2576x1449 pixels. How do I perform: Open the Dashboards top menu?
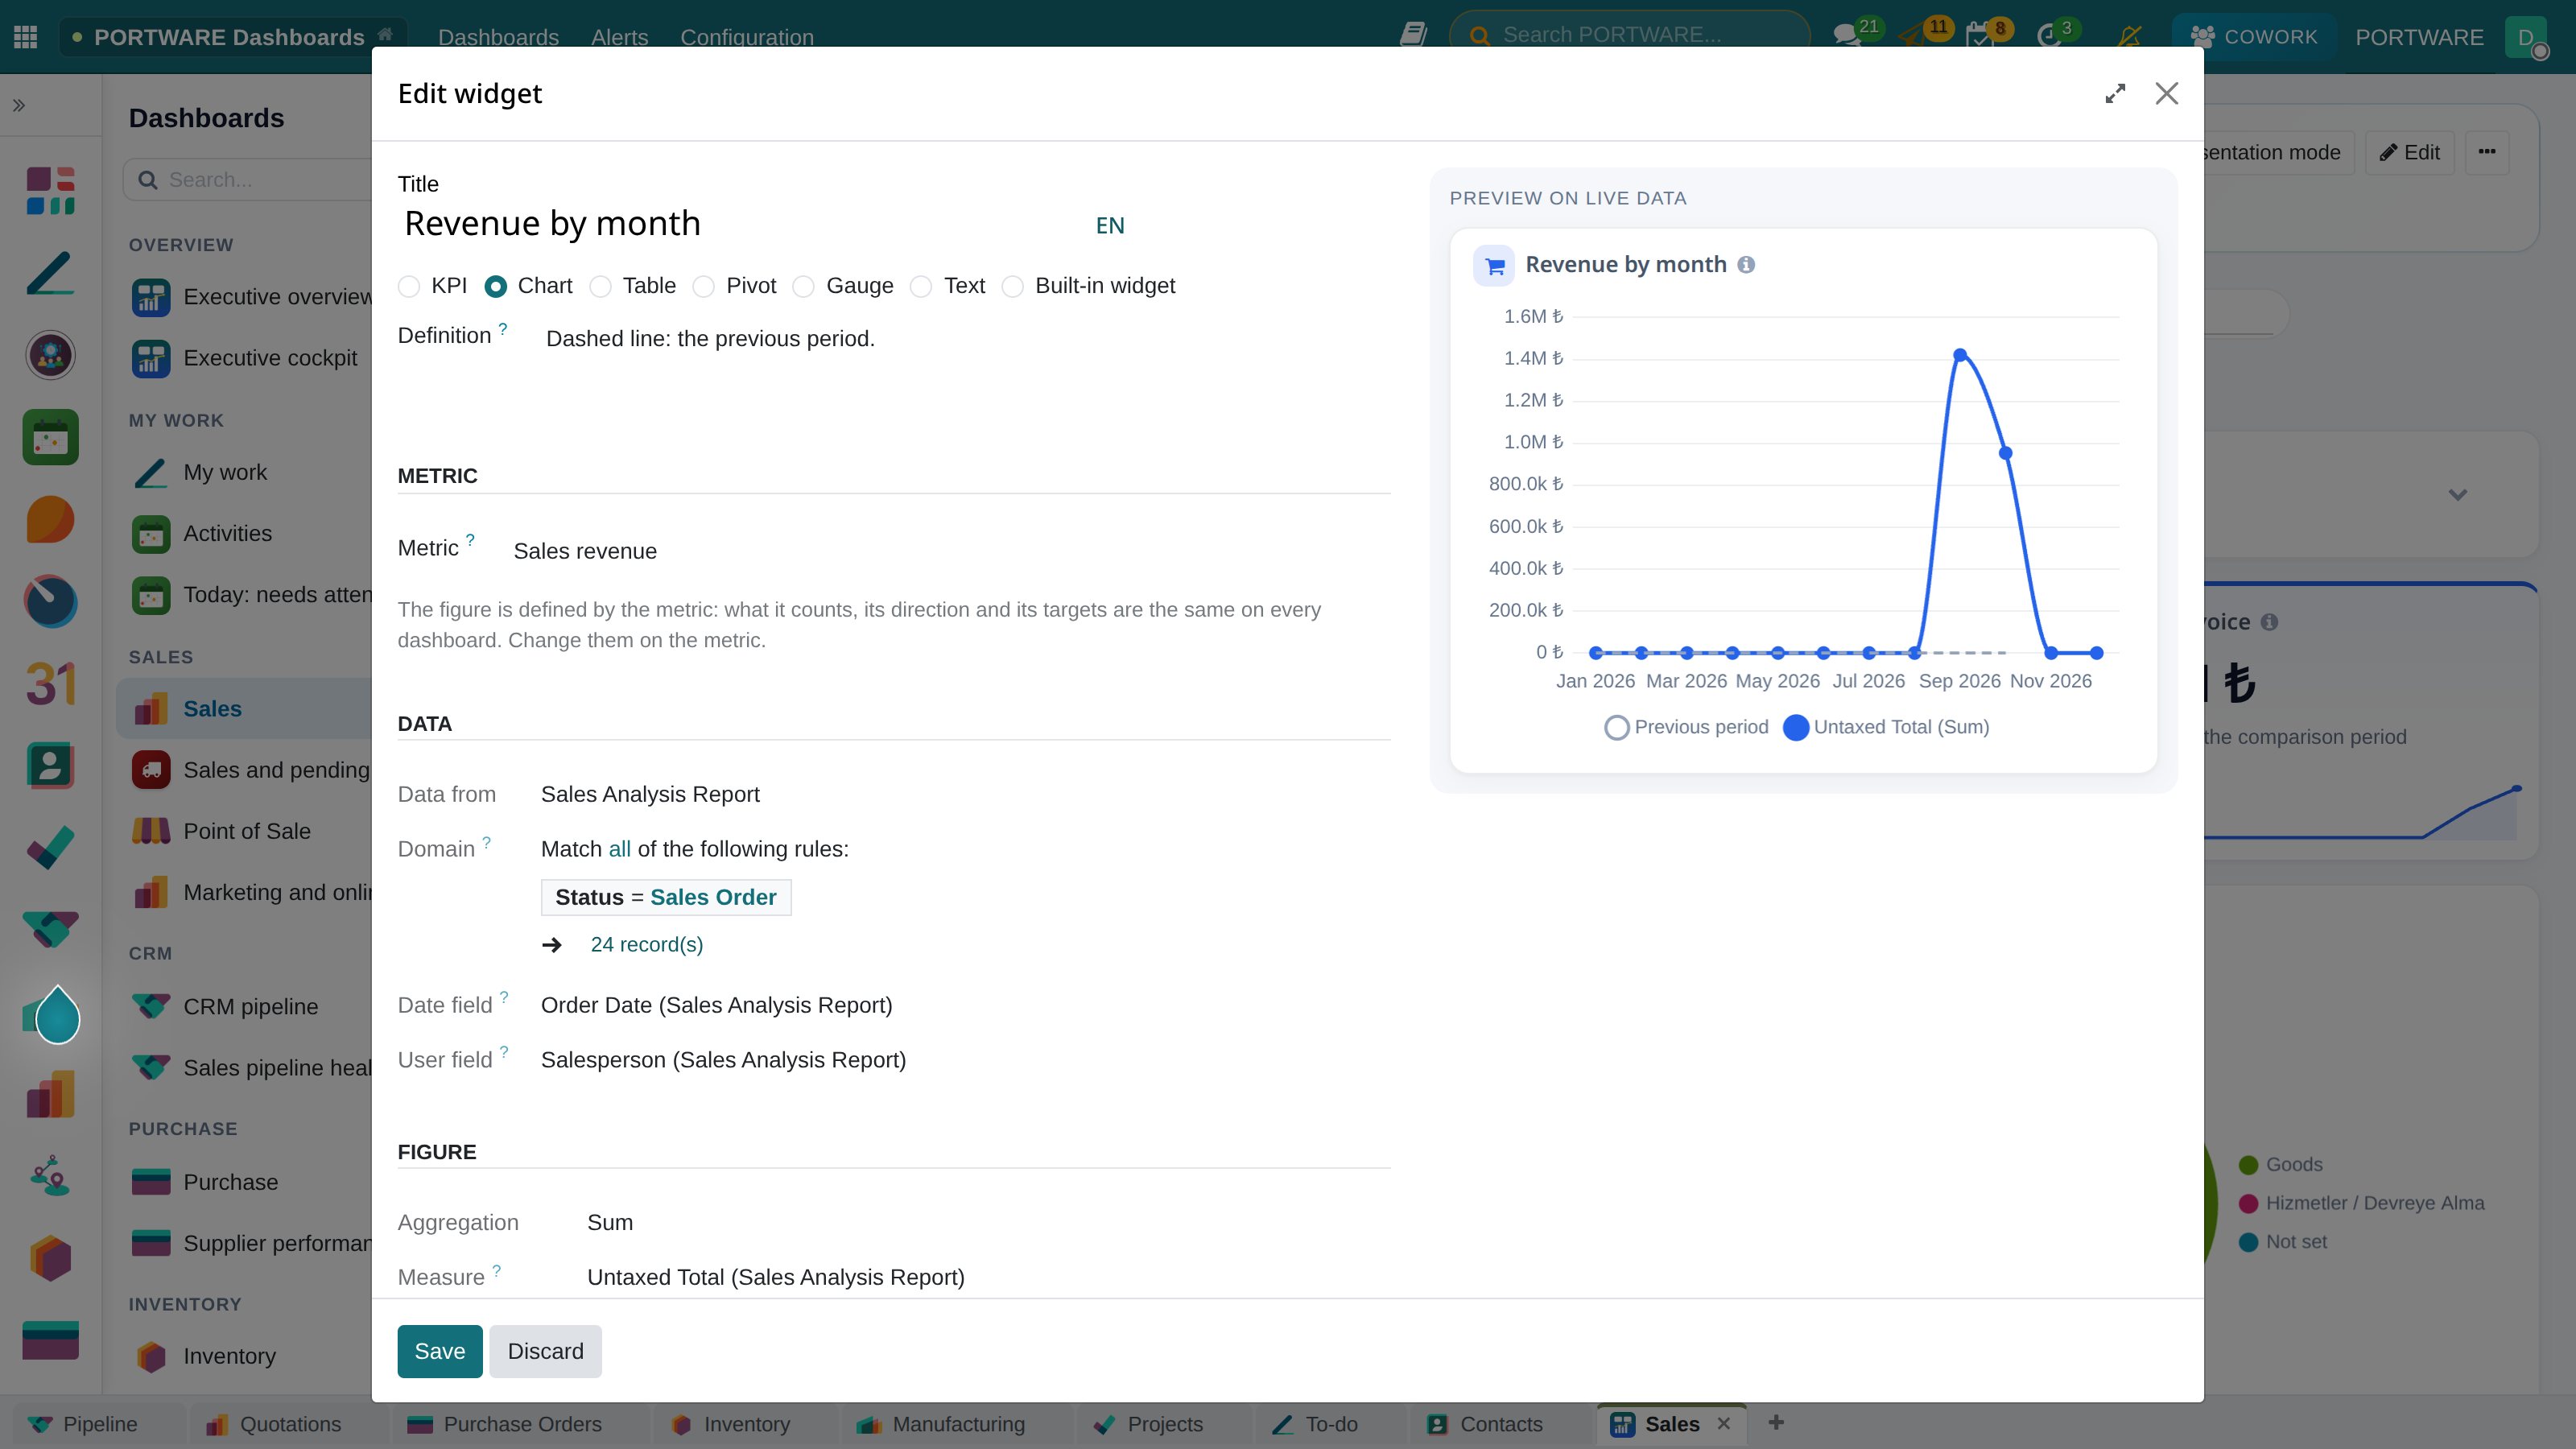click(498, 37)
